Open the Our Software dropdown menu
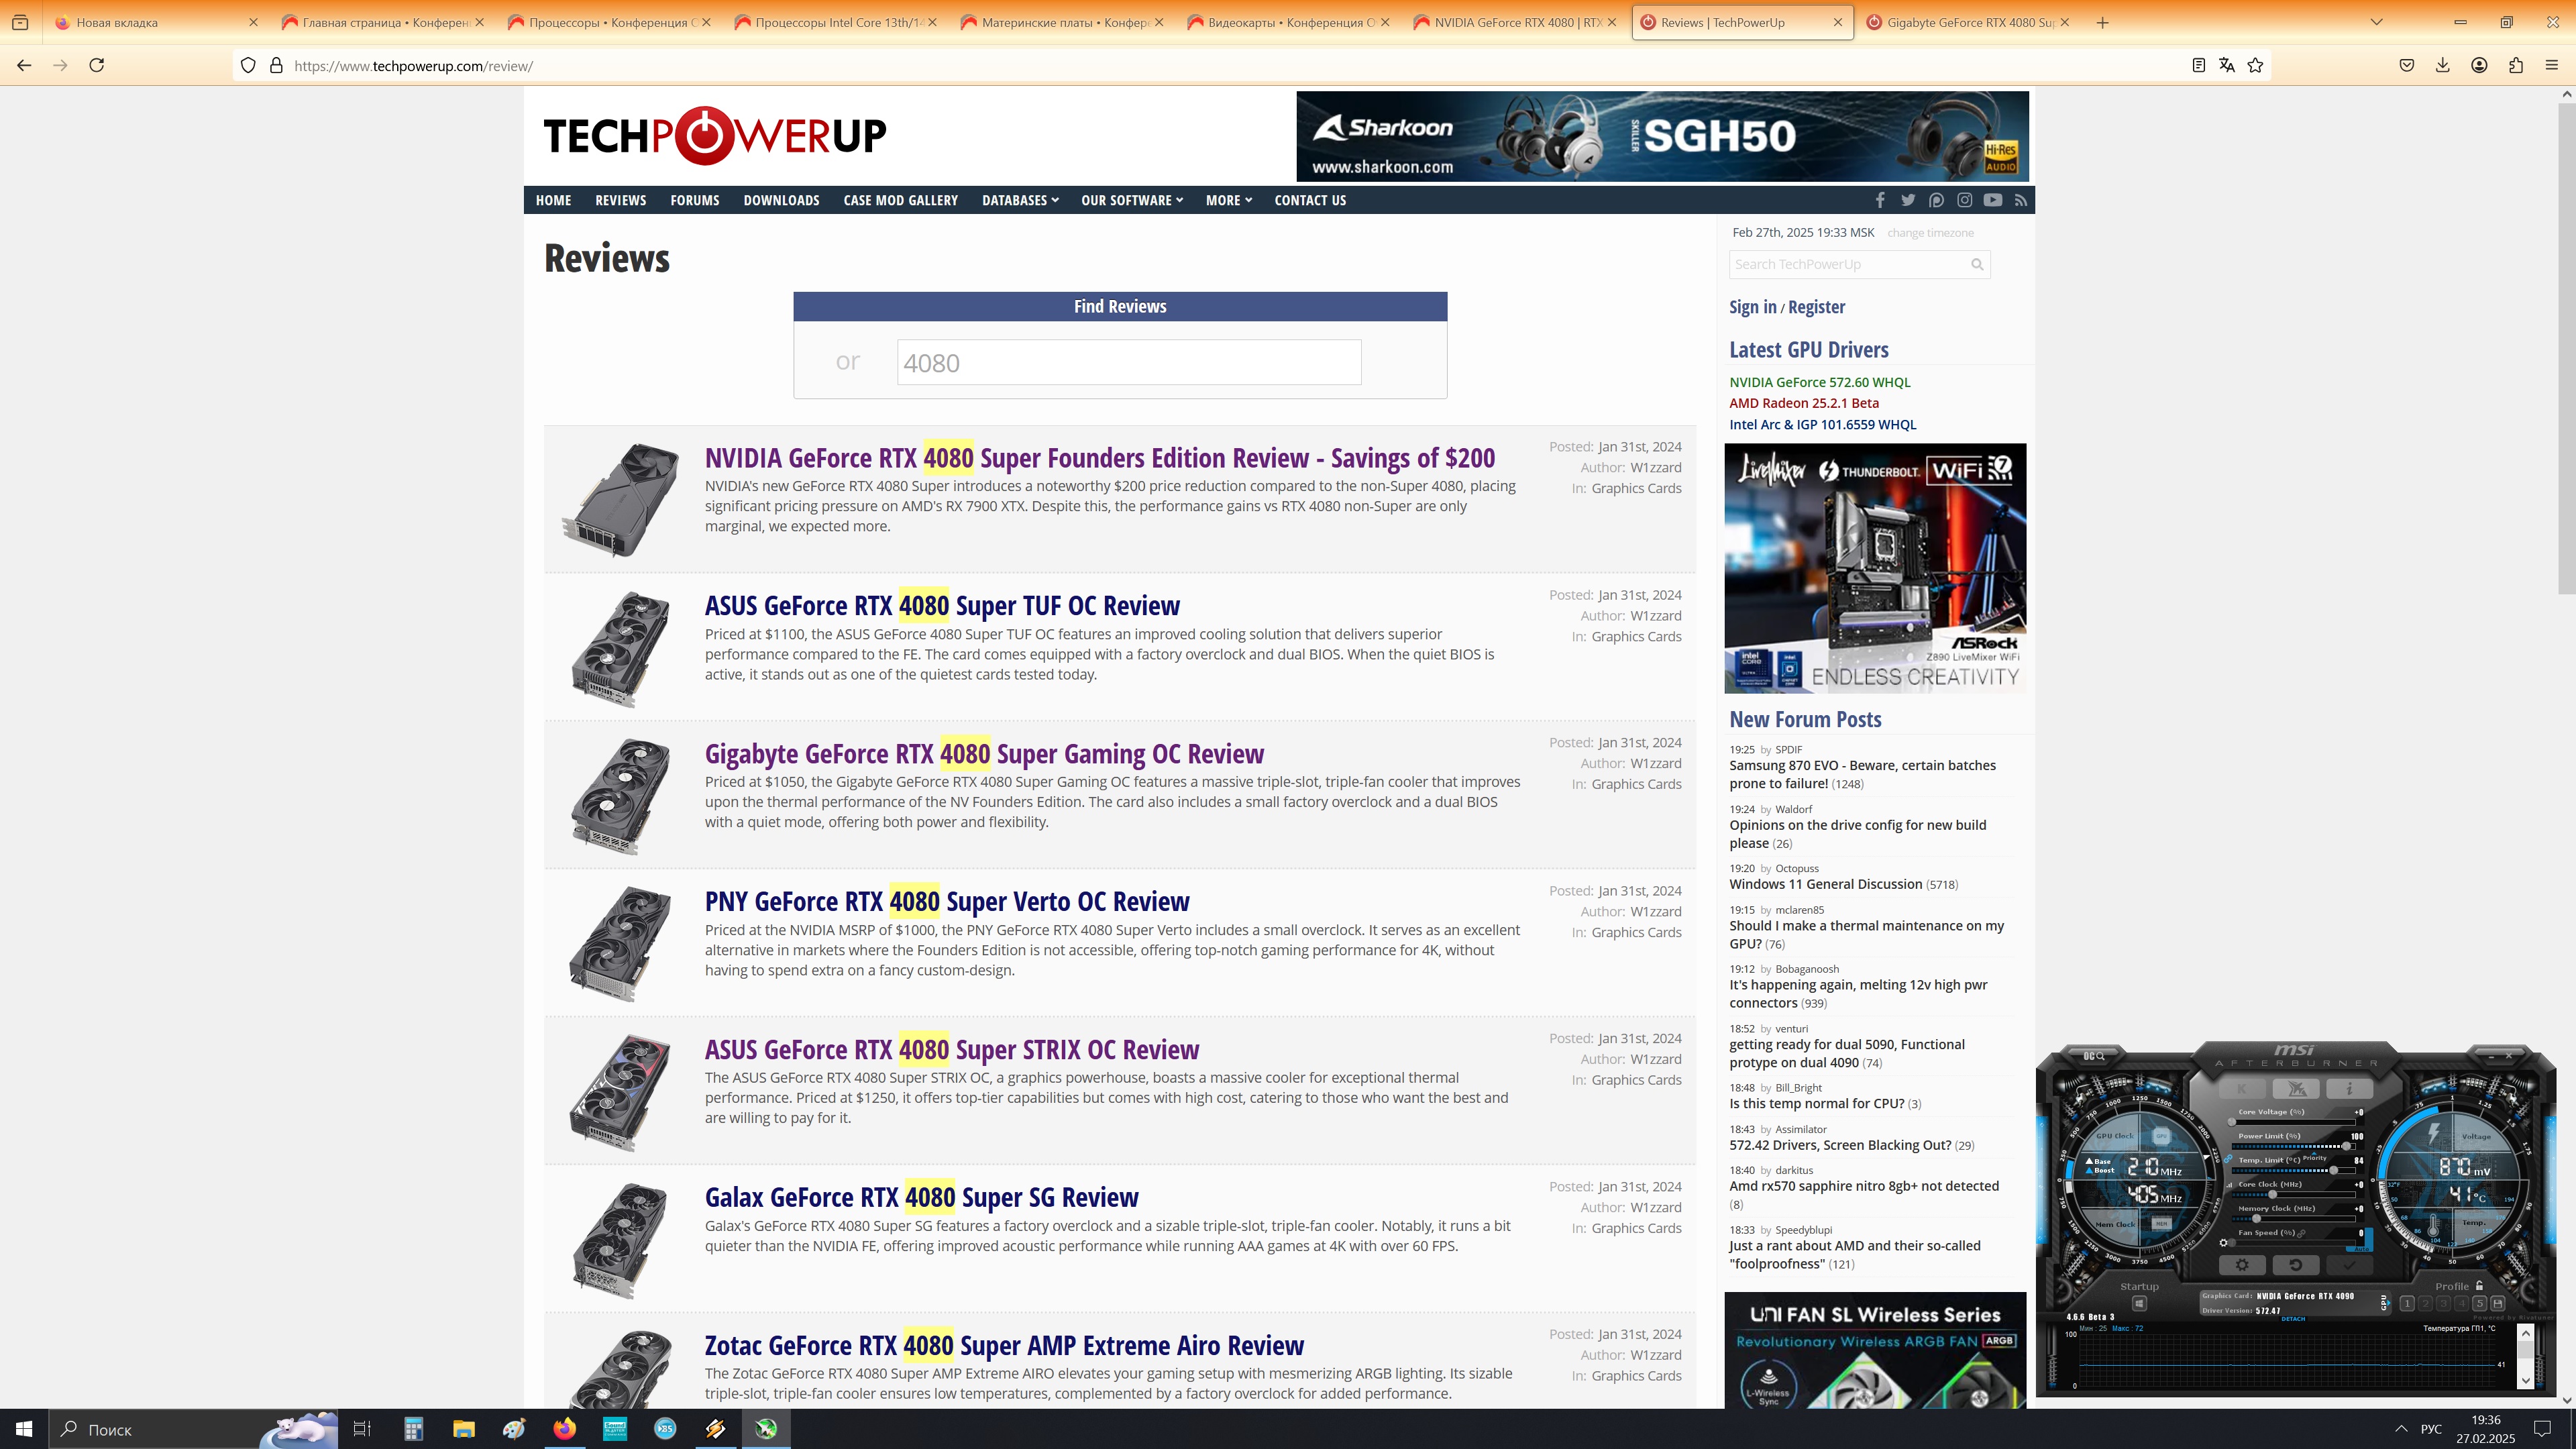2576x1449 pixels. [1131, 200]
